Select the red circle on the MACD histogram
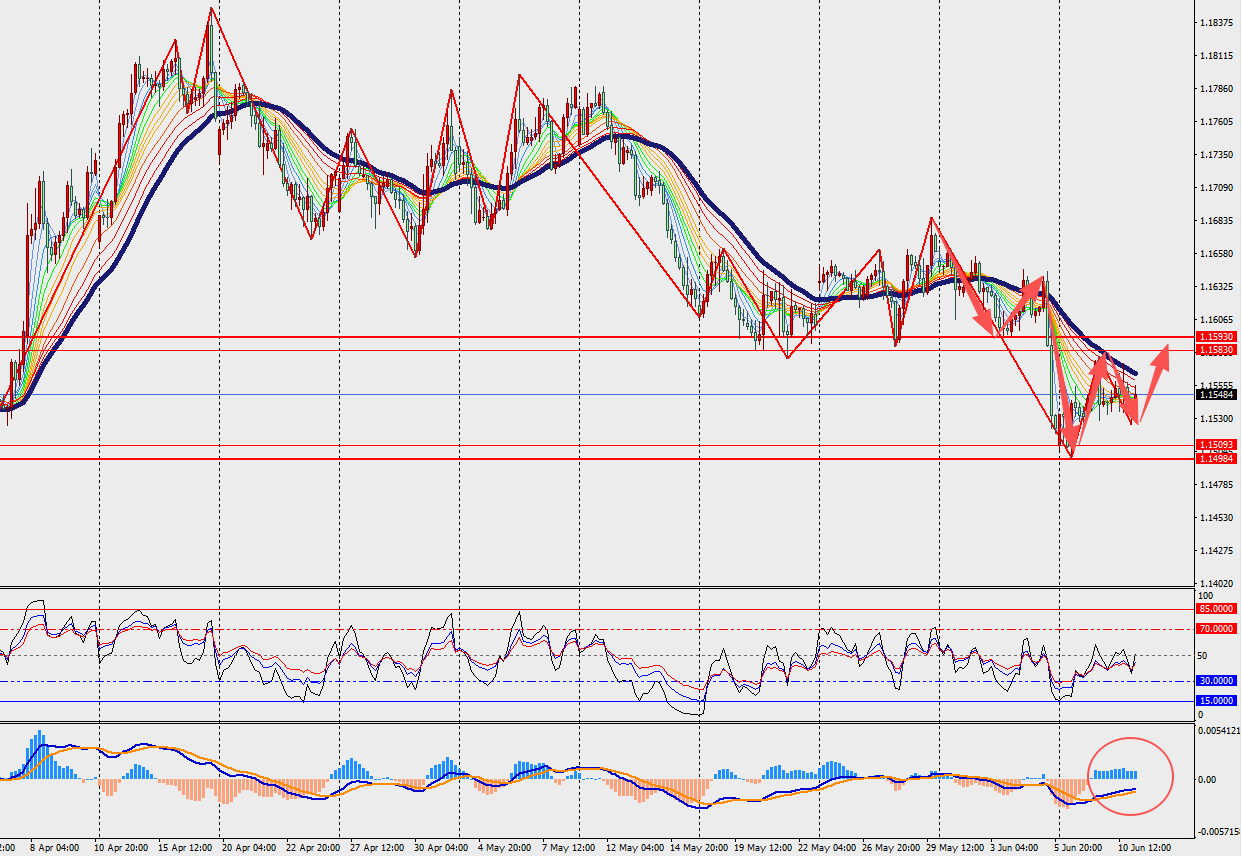Screen dimensions: 1242x856 click(1129, 775)
